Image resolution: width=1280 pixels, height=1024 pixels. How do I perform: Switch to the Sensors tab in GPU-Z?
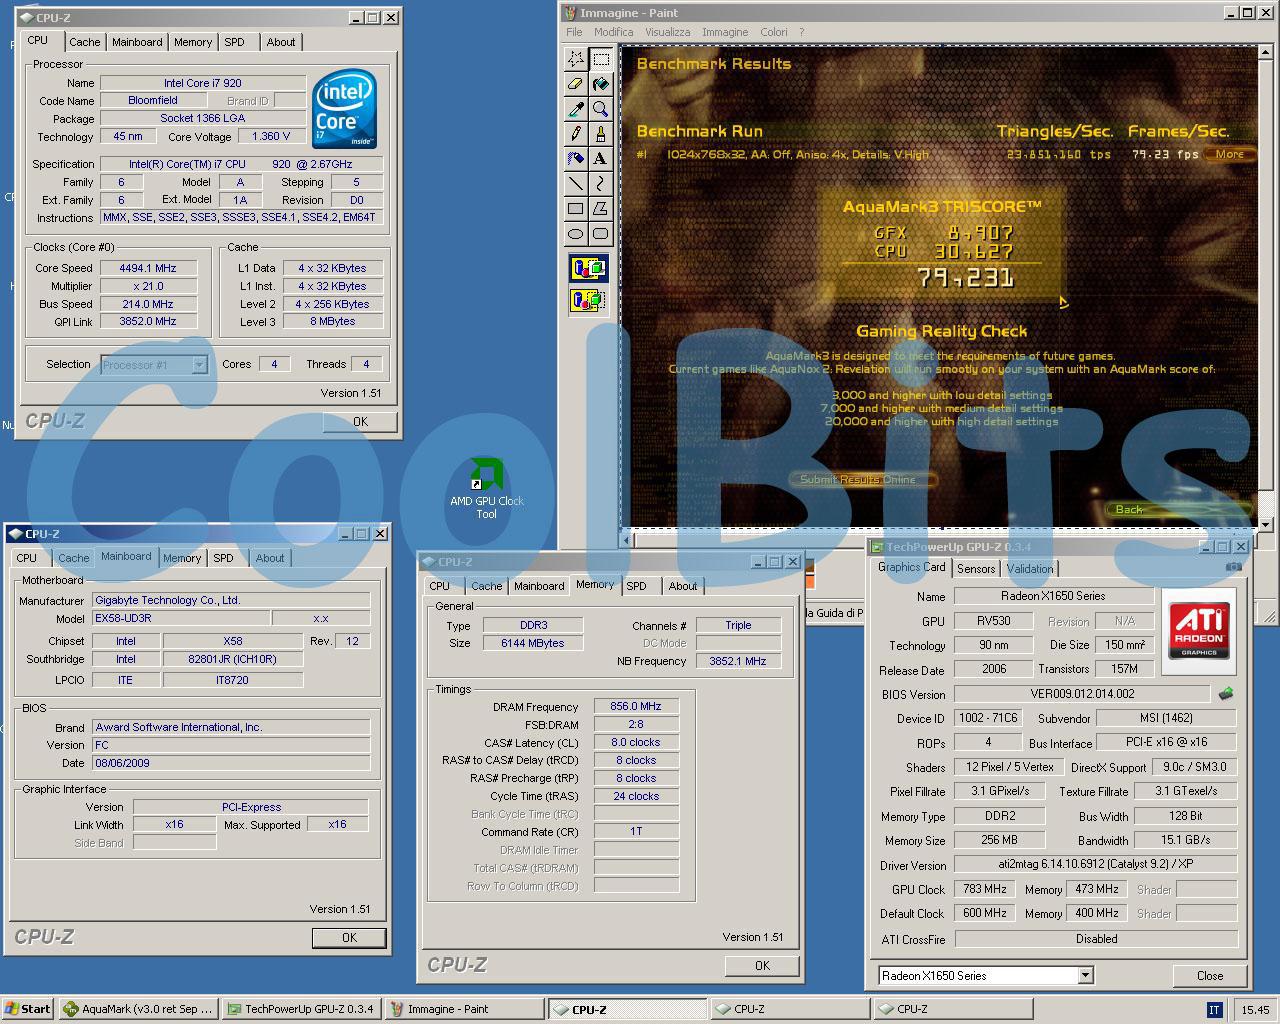pyautogui.click(x=976, y=568)
